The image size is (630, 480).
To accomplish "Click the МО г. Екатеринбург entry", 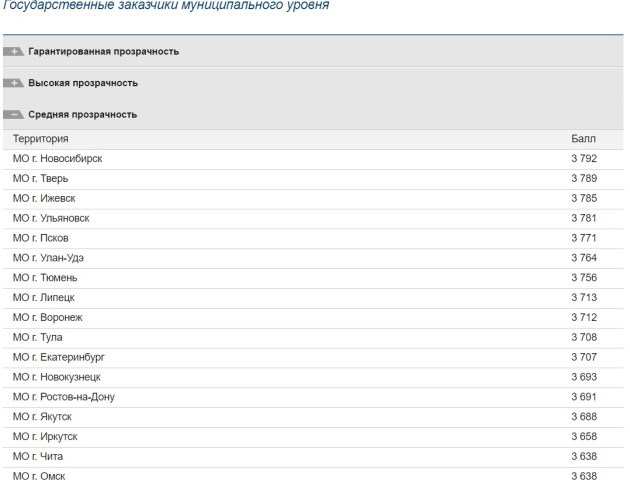I will 59,357.
